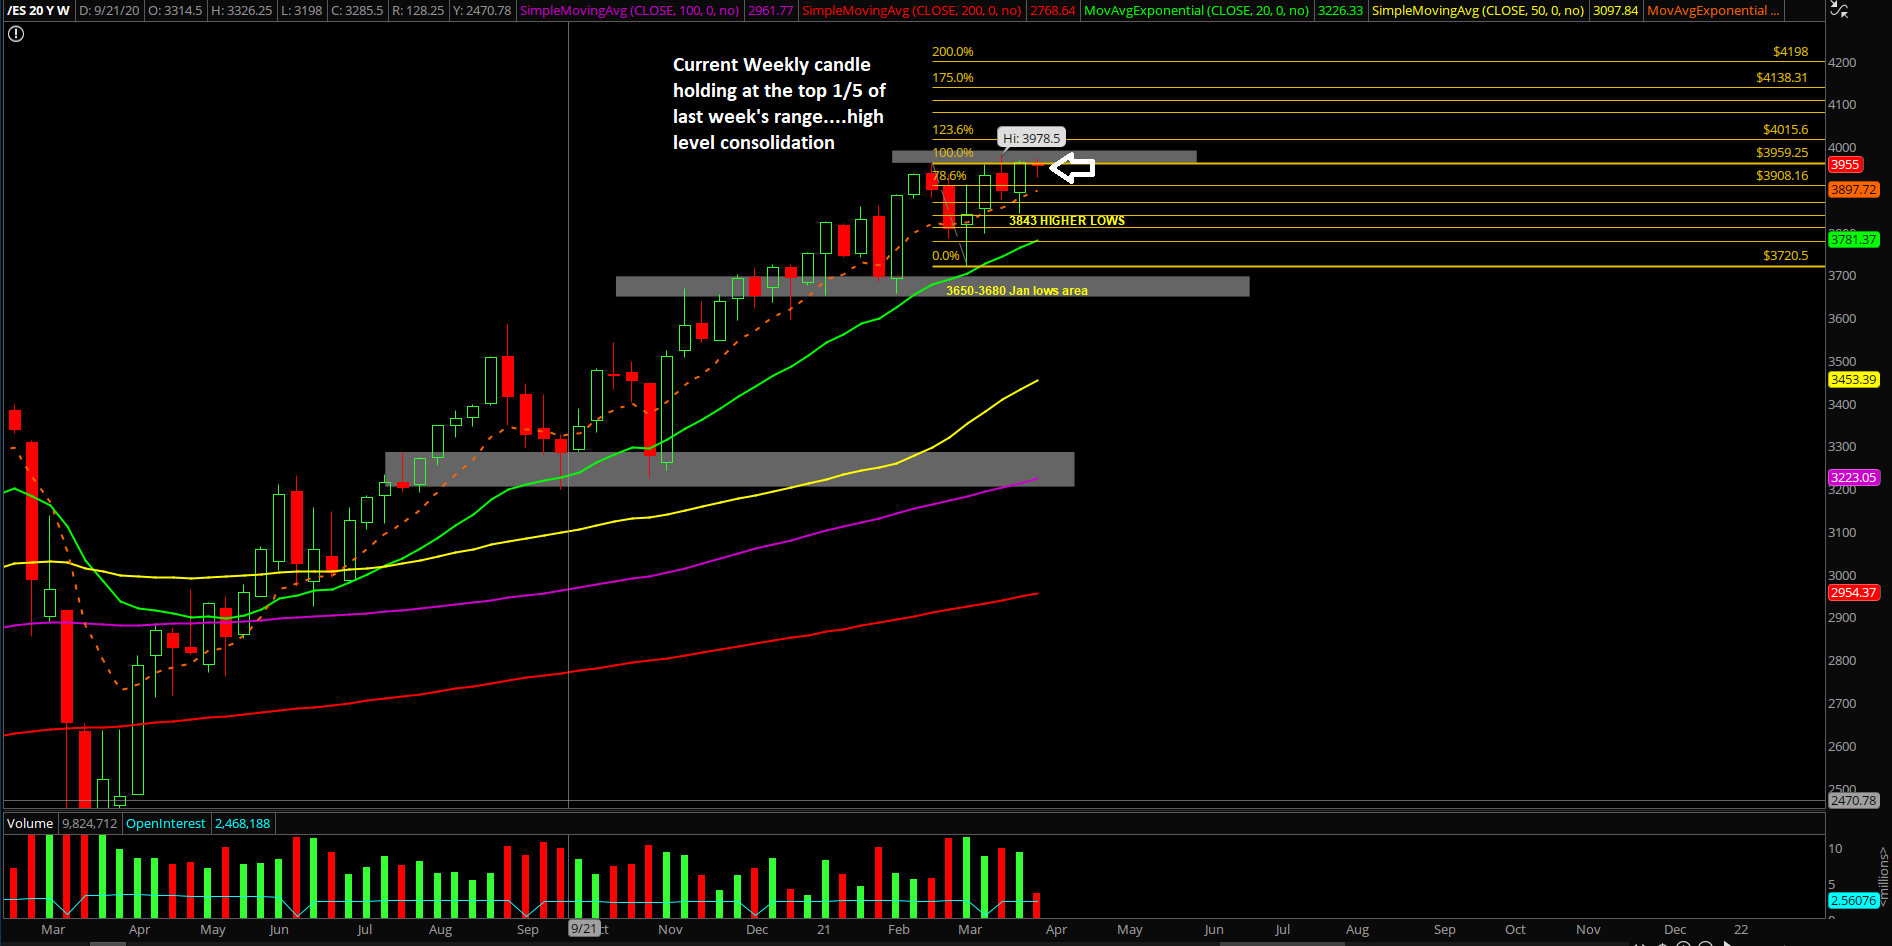This screenshot has height=946, width=1892.
Task: Select the /ES 20 Y W symbol label
Action: tap(39, 10)
